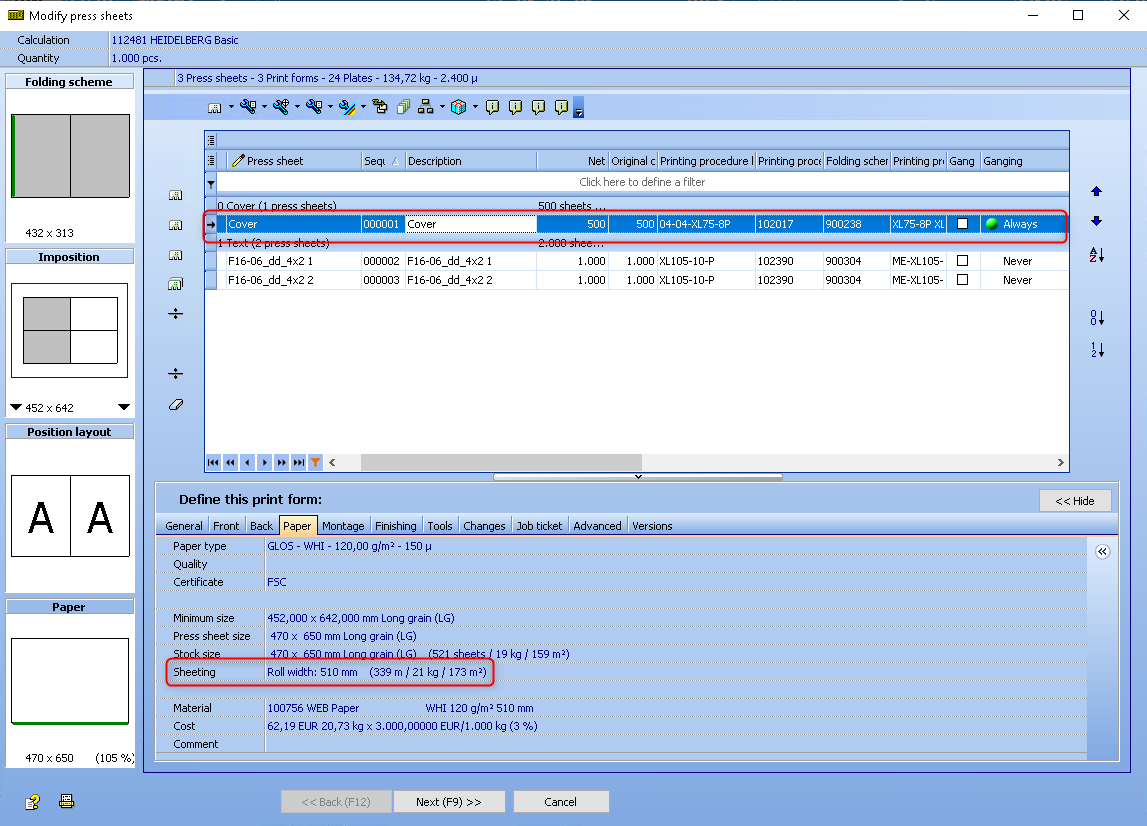The width and height of the screenshot is (1147, 826).
Task: Click the green Always ganging indicator
Action: coord(992,224)
